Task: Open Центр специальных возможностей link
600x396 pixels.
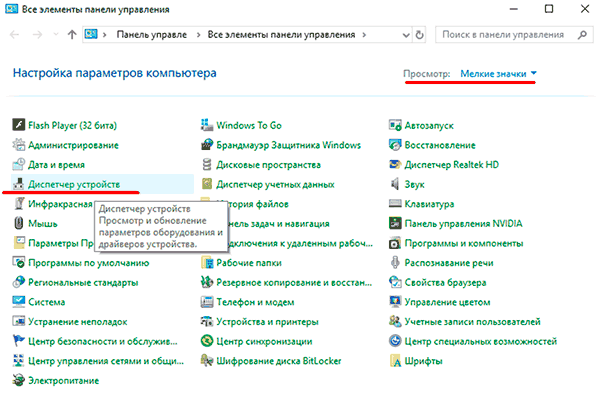Action: click(481, 341)
